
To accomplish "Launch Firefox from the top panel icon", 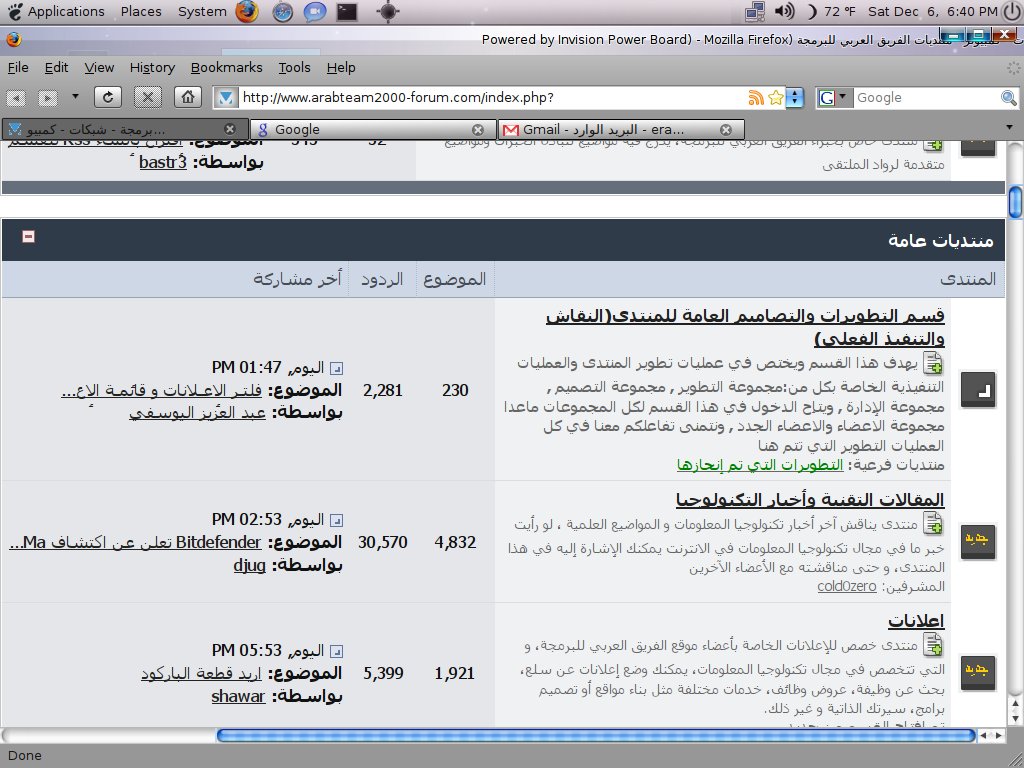I will click(x=247, y=11).
